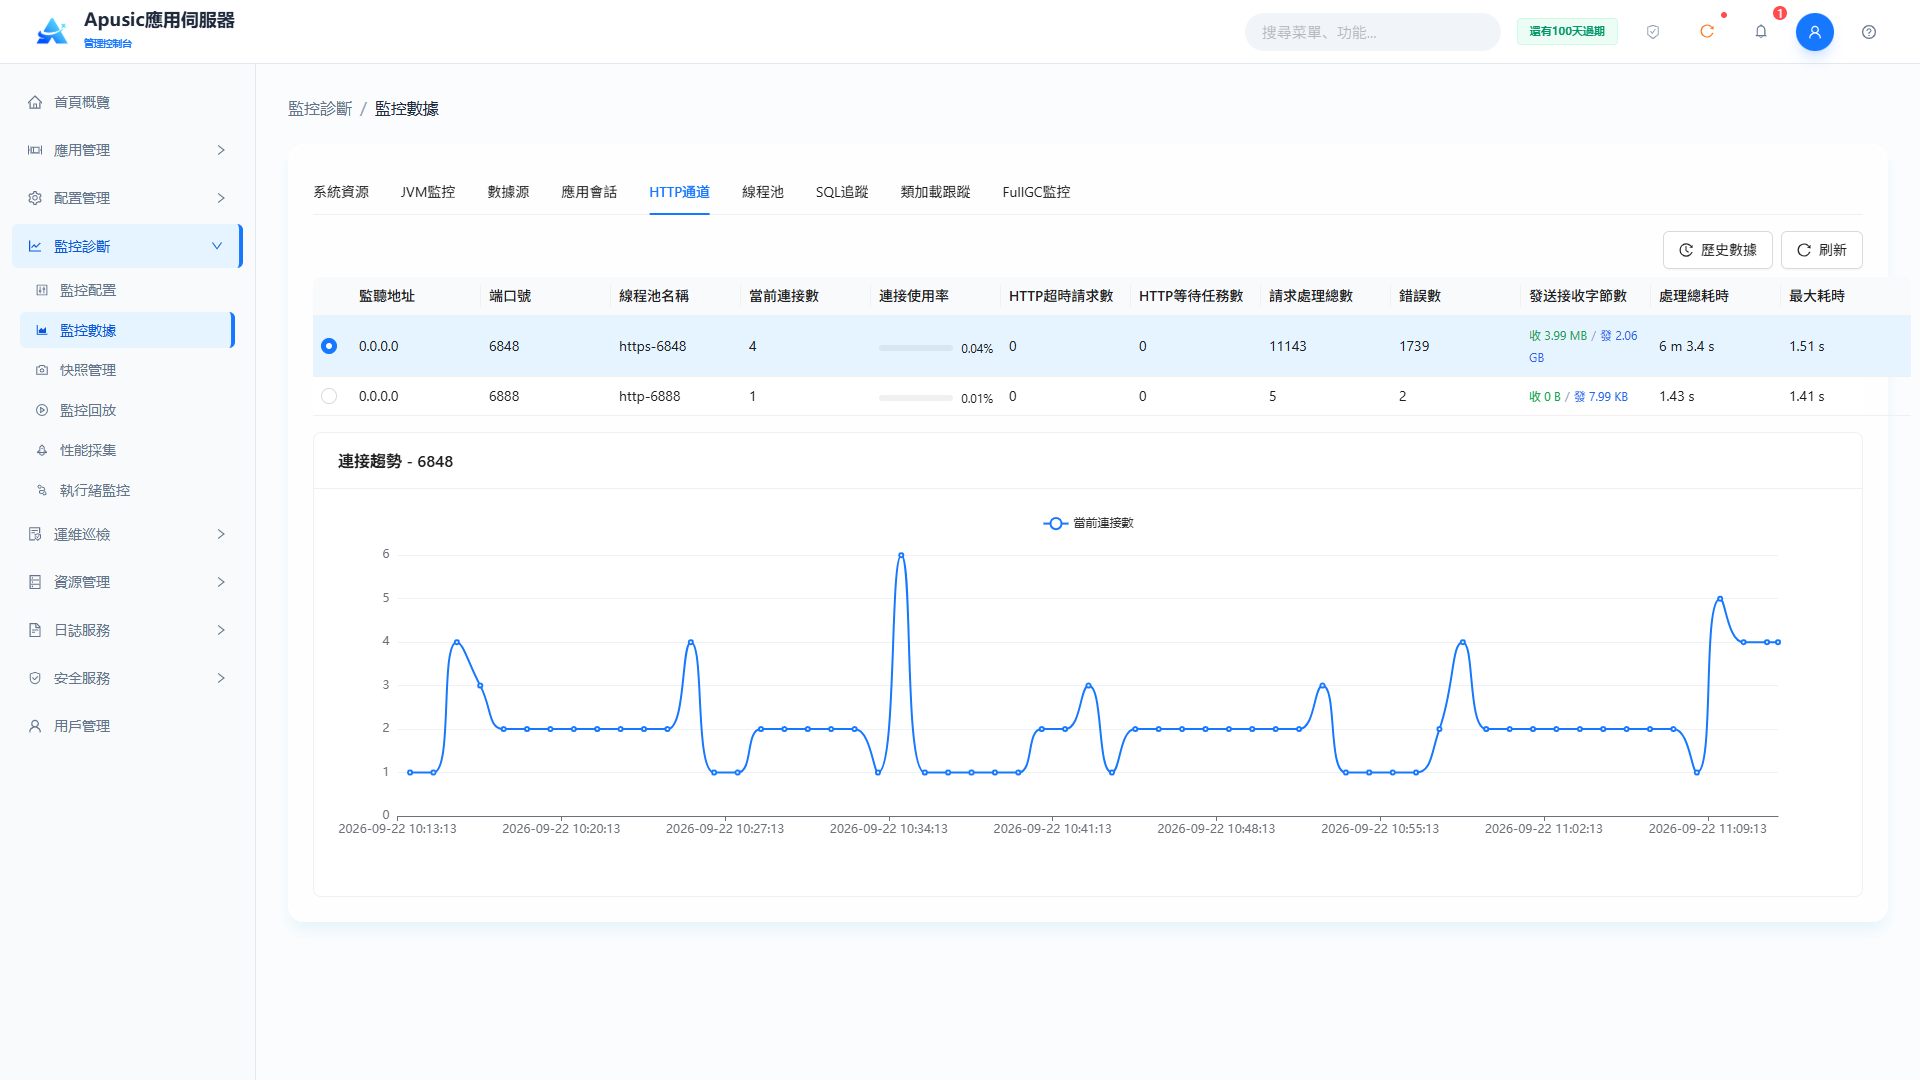Expand the 日誌服務 menu arrow
Viewport: 1920px width, 1080px height.
coord(221,630)
